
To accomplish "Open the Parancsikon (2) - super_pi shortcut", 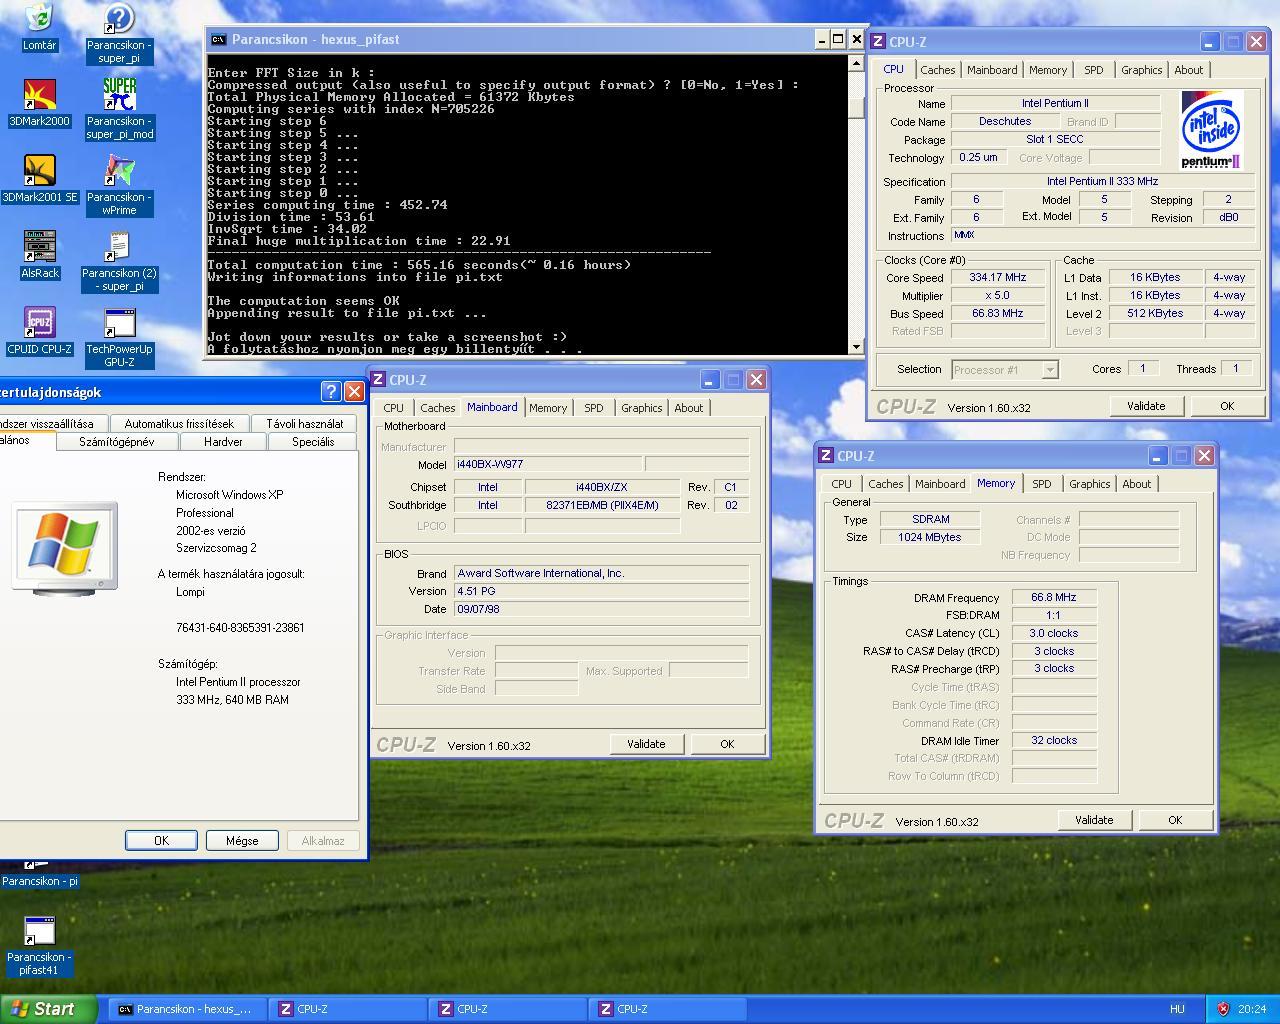I will click(x=119, y=261).
